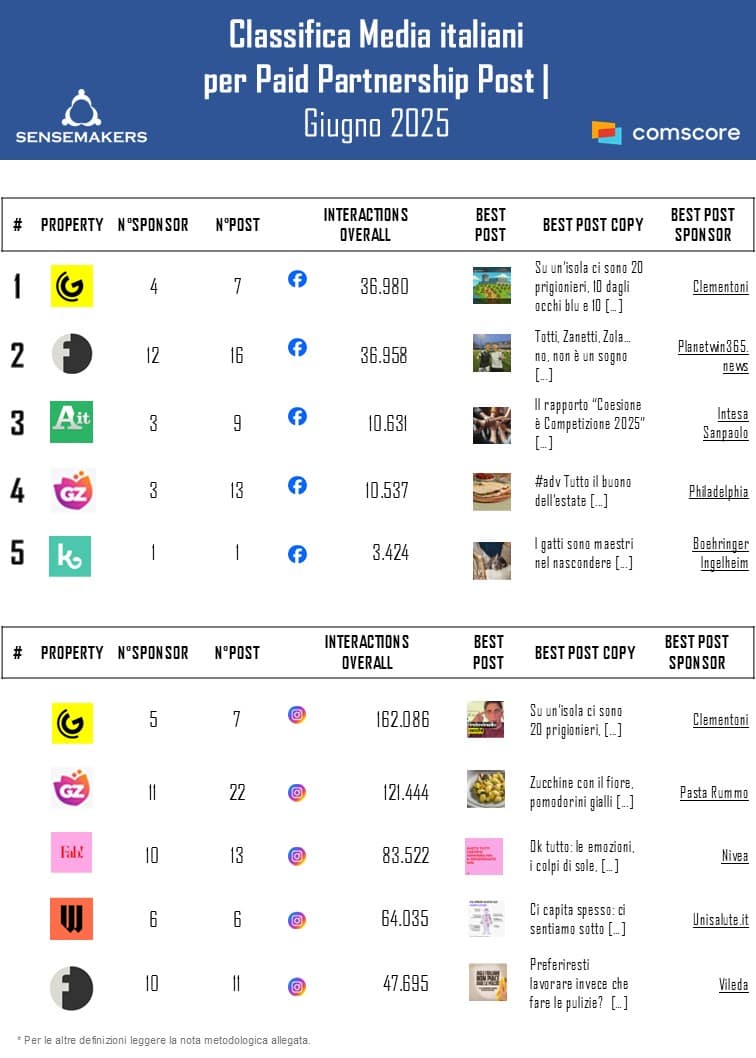Open the Nivea sponsor link

[x=733, y=856]
